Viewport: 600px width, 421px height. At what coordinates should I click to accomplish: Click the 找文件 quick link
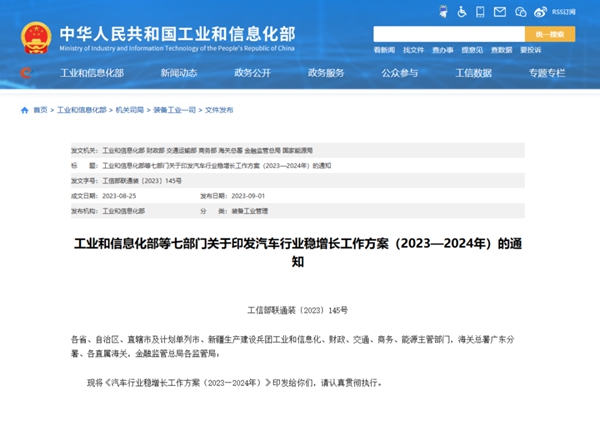tap(414, 49)
